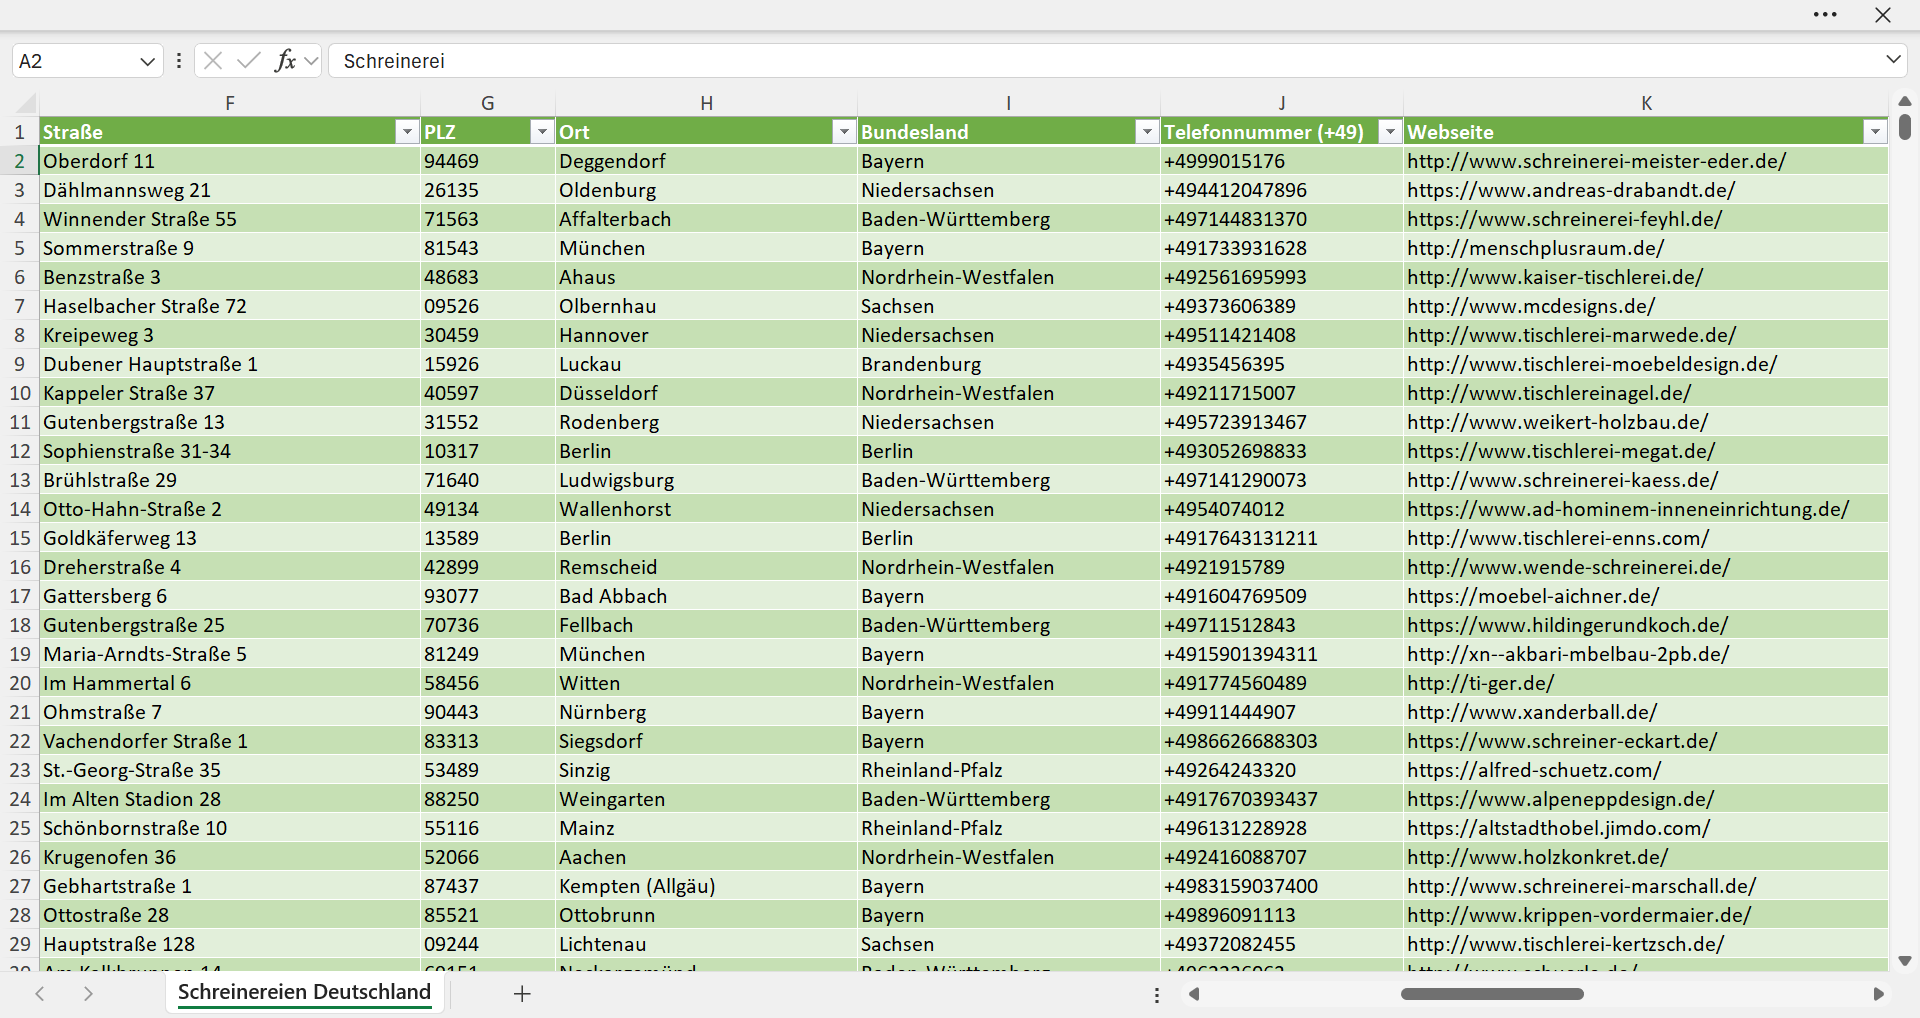Open the Ort column filter dropdown
The image size is (1920, 1018).
point(844,132)
